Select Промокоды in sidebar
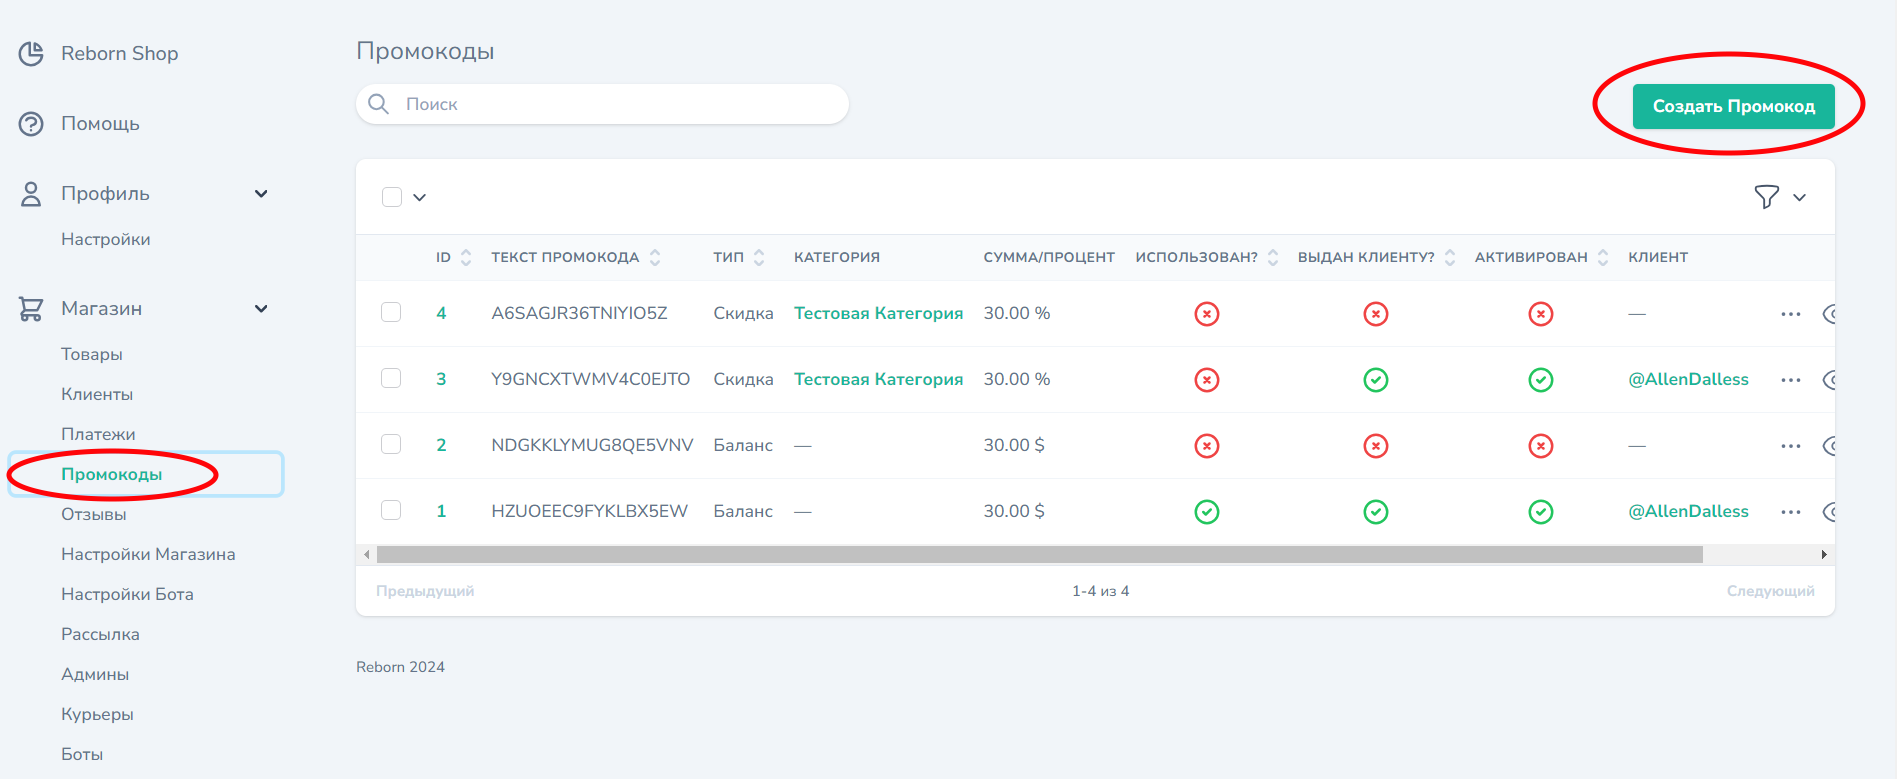The image size is (1897, 779). point(112,474)
